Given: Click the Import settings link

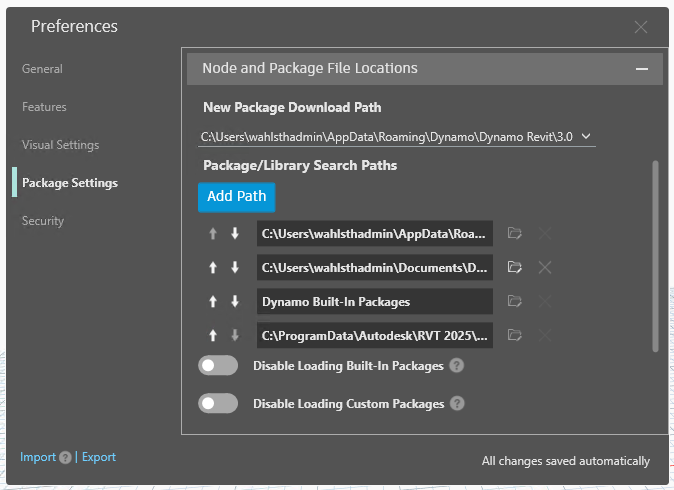Looking at the screenshot, I should 38,457.
